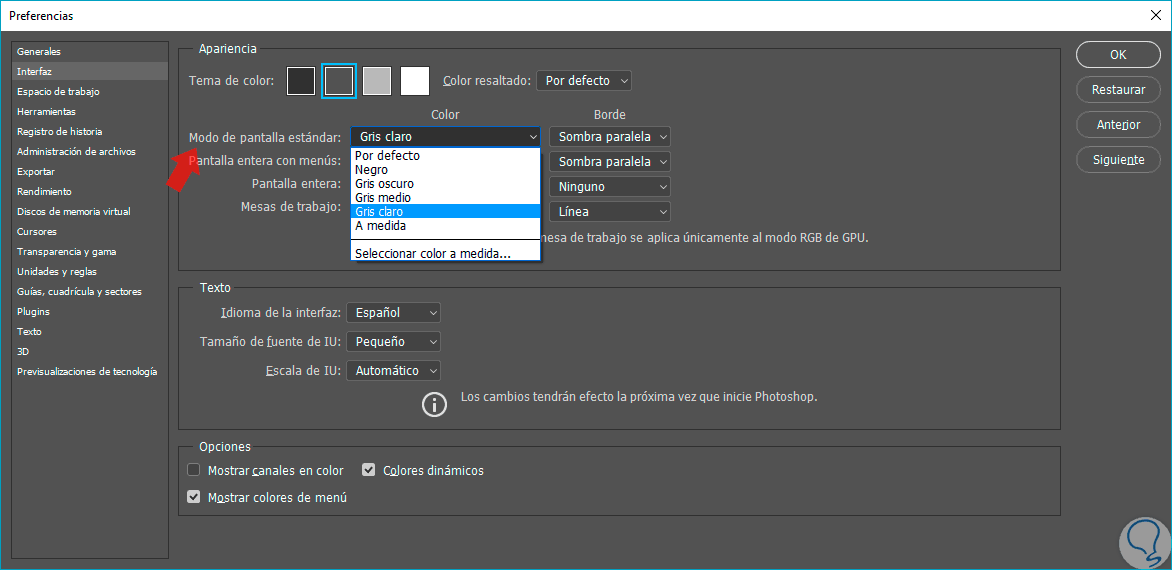Enable Mostrar canales en color checkbox
Screen dimensions: 1172x570
194,470
